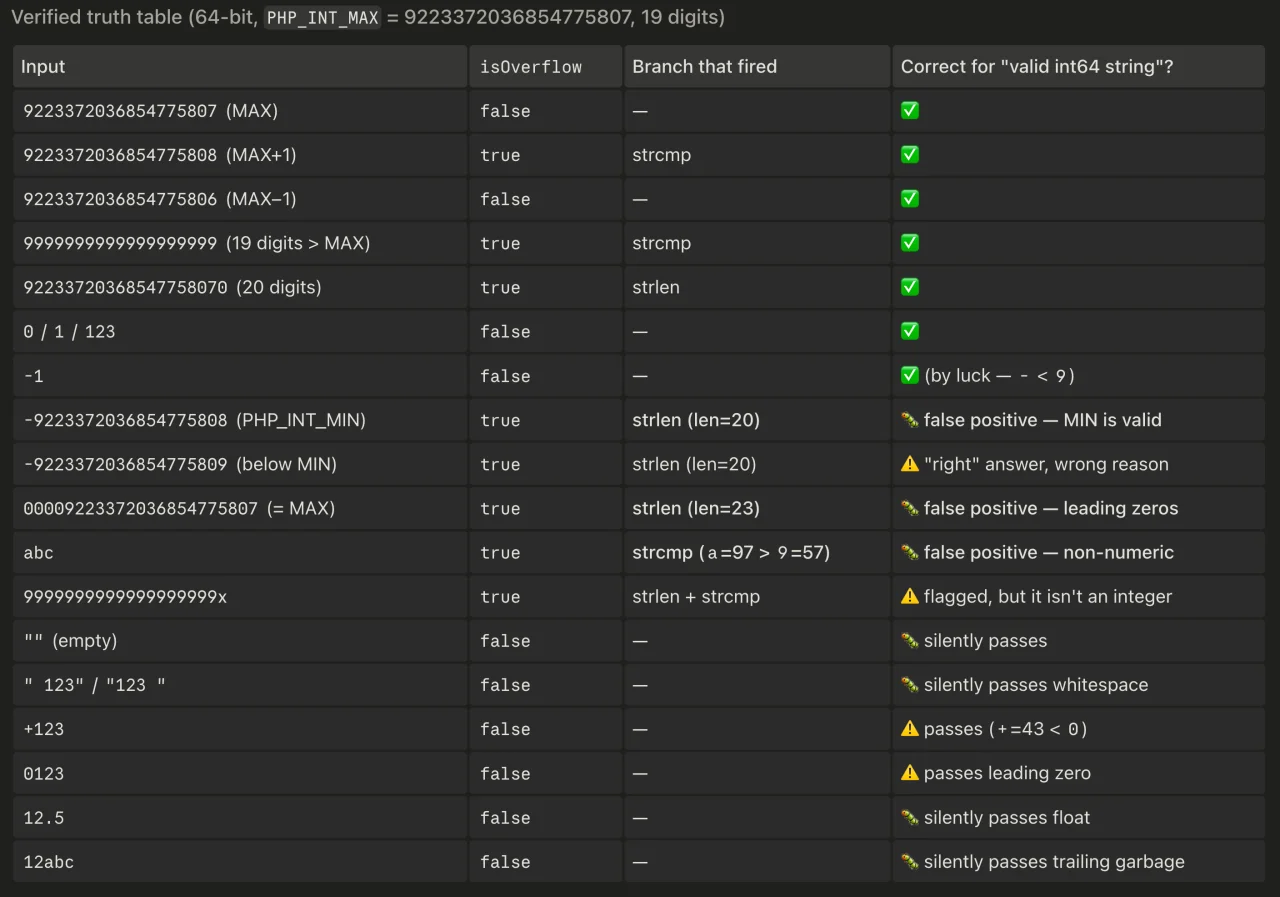Select the "12abc" input cell
Viewport: 1280px width, 897px height.
(240, 861)
